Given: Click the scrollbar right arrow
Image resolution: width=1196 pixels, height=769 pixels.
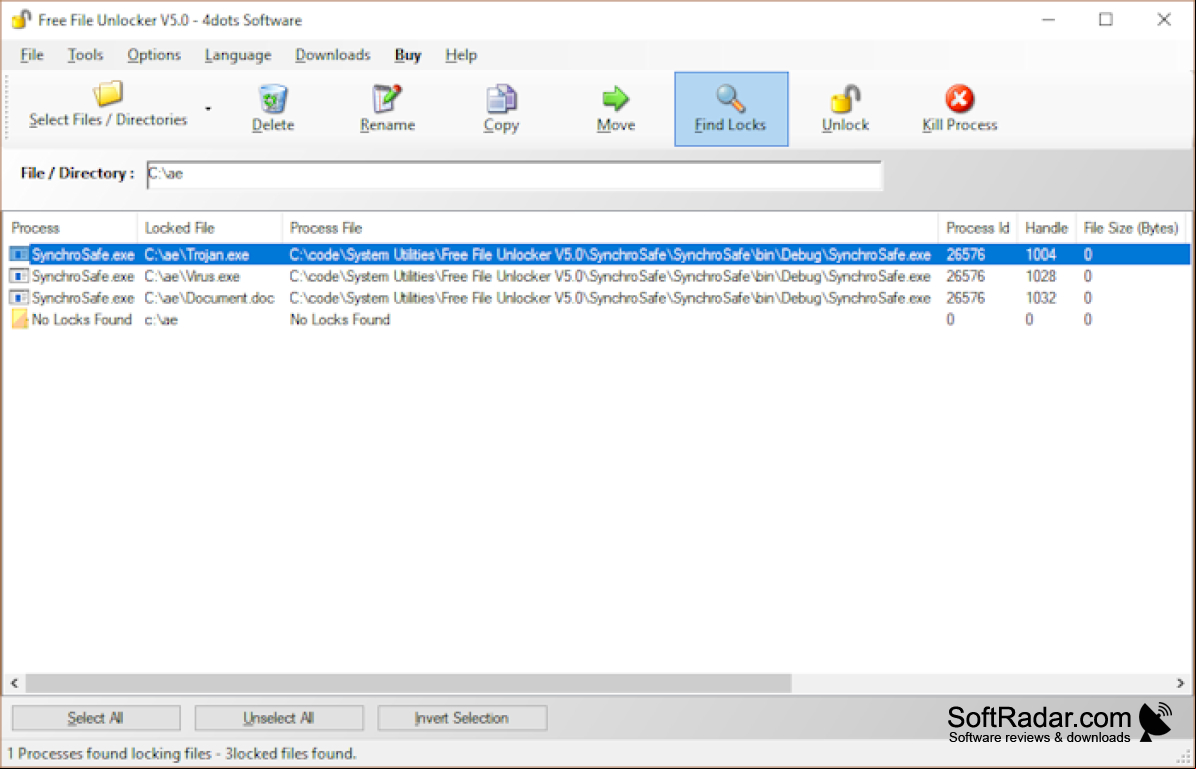Looking at the screenshot, I should (x=1180, y=683).
